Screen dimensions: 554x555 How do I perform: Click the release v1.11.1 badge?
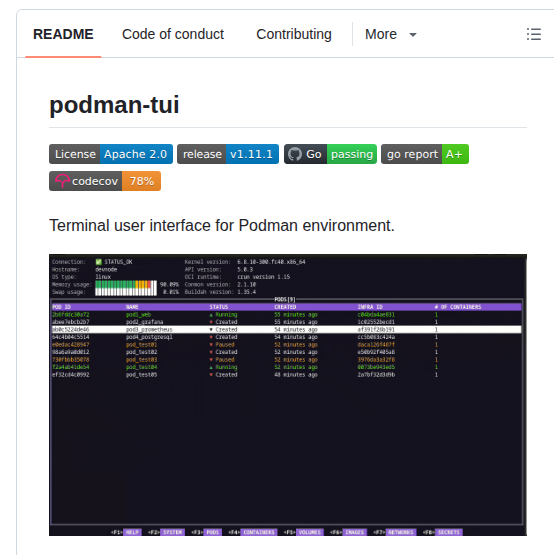228,154
